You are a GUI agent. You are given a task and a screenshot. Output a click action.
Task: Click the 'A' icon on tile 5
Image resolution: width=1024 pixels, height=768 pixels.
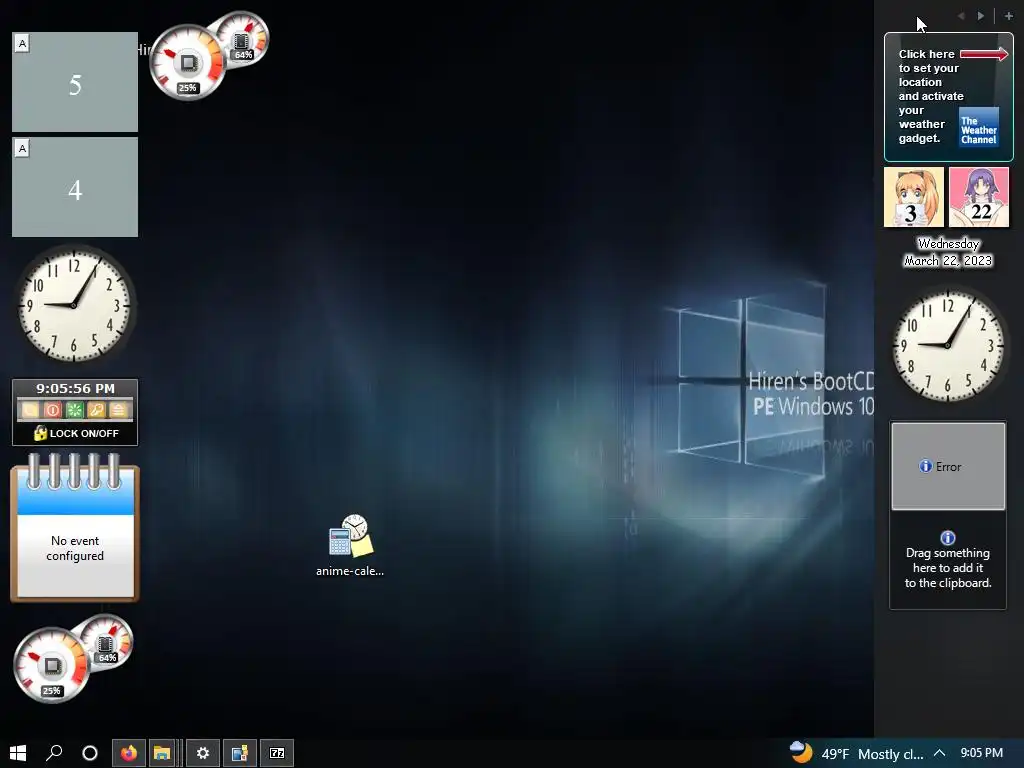[x=22, y=44]
